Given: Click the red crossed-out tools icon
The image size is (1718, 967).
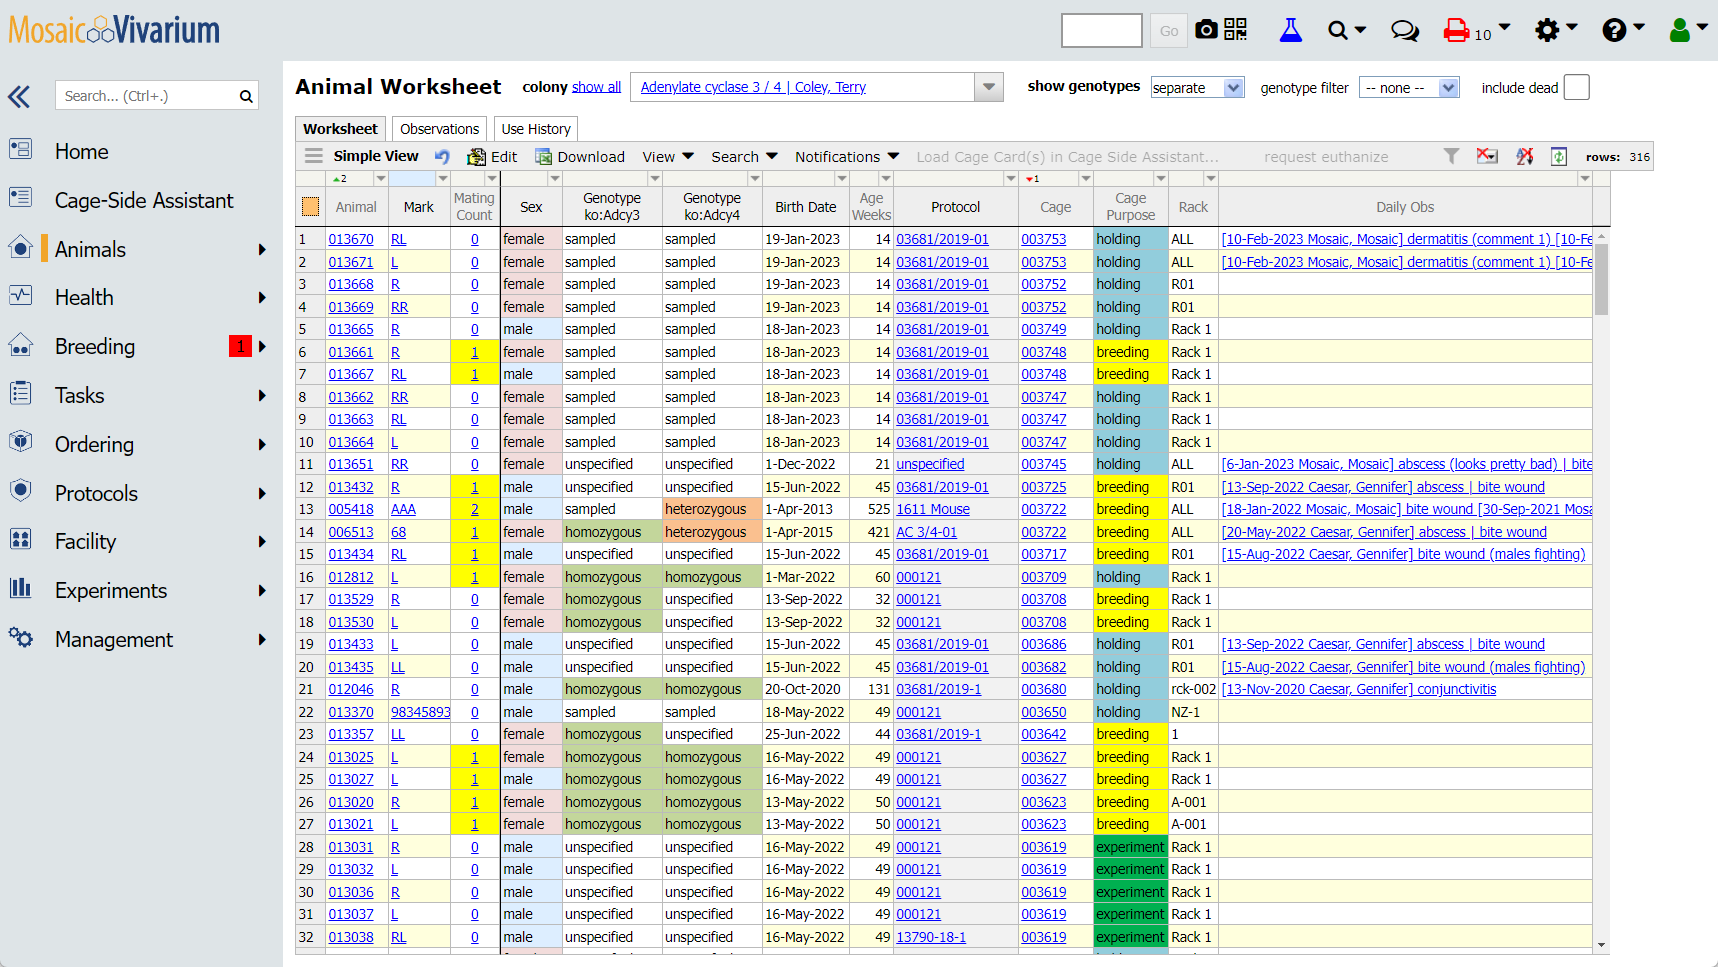Looking at the screenshot, I should (x=1525, y=156).
